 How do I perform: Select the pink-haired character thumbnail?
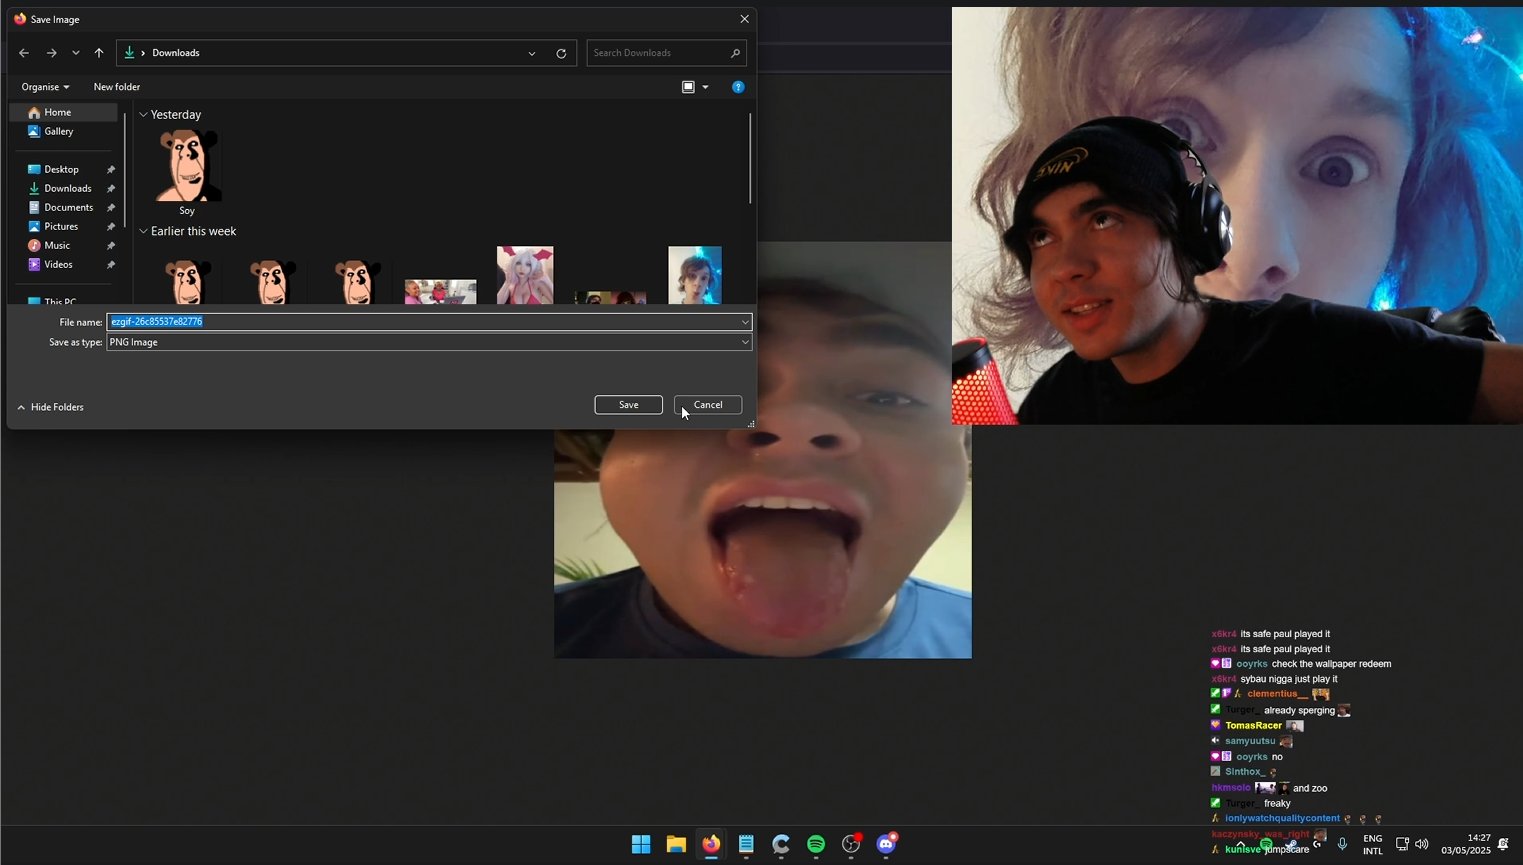[x=525, y=275]
